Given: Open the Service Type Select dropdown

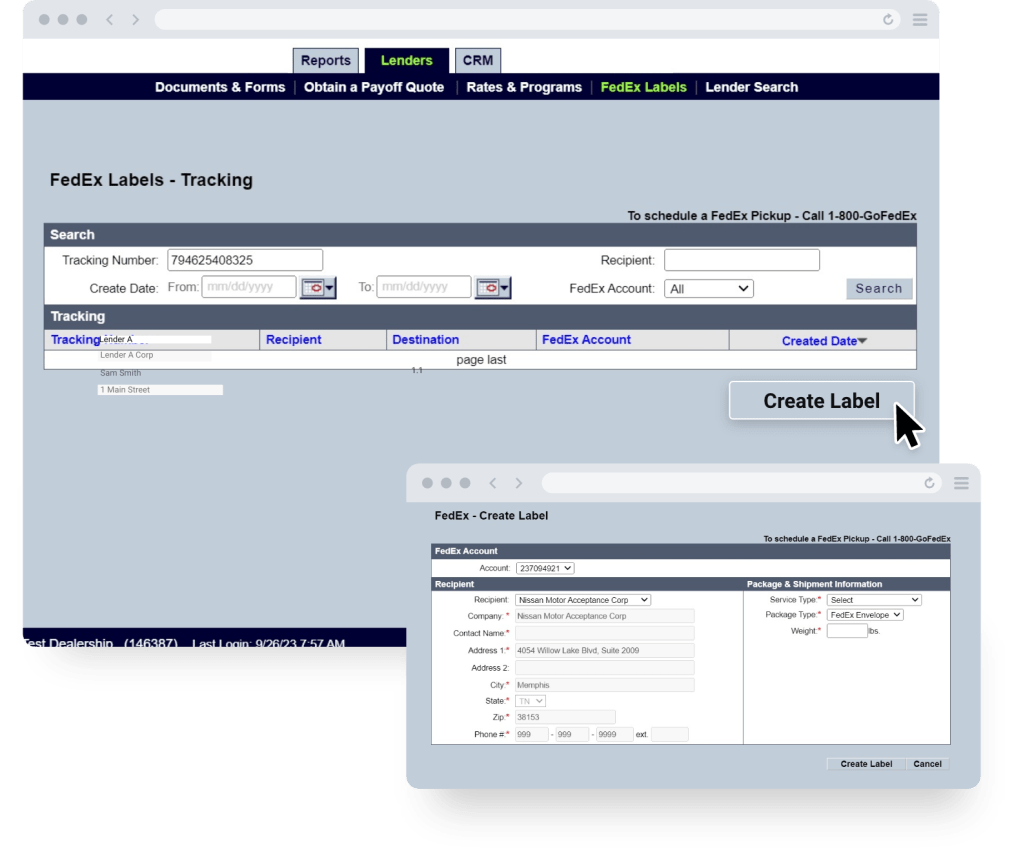Looking at the screenshot, I should 874,599.
